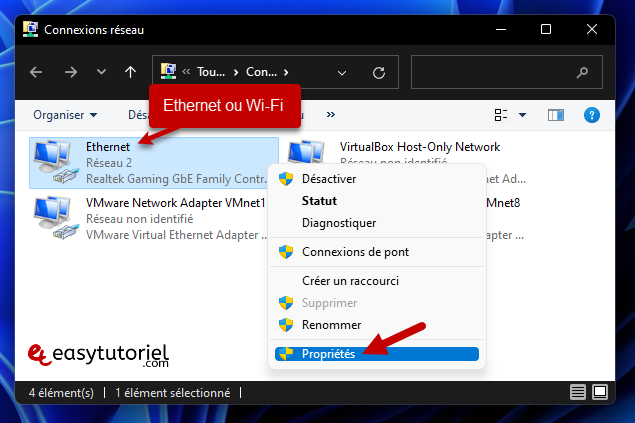Click the Con... breadcrumb in address bar

(x=261, y=72)
